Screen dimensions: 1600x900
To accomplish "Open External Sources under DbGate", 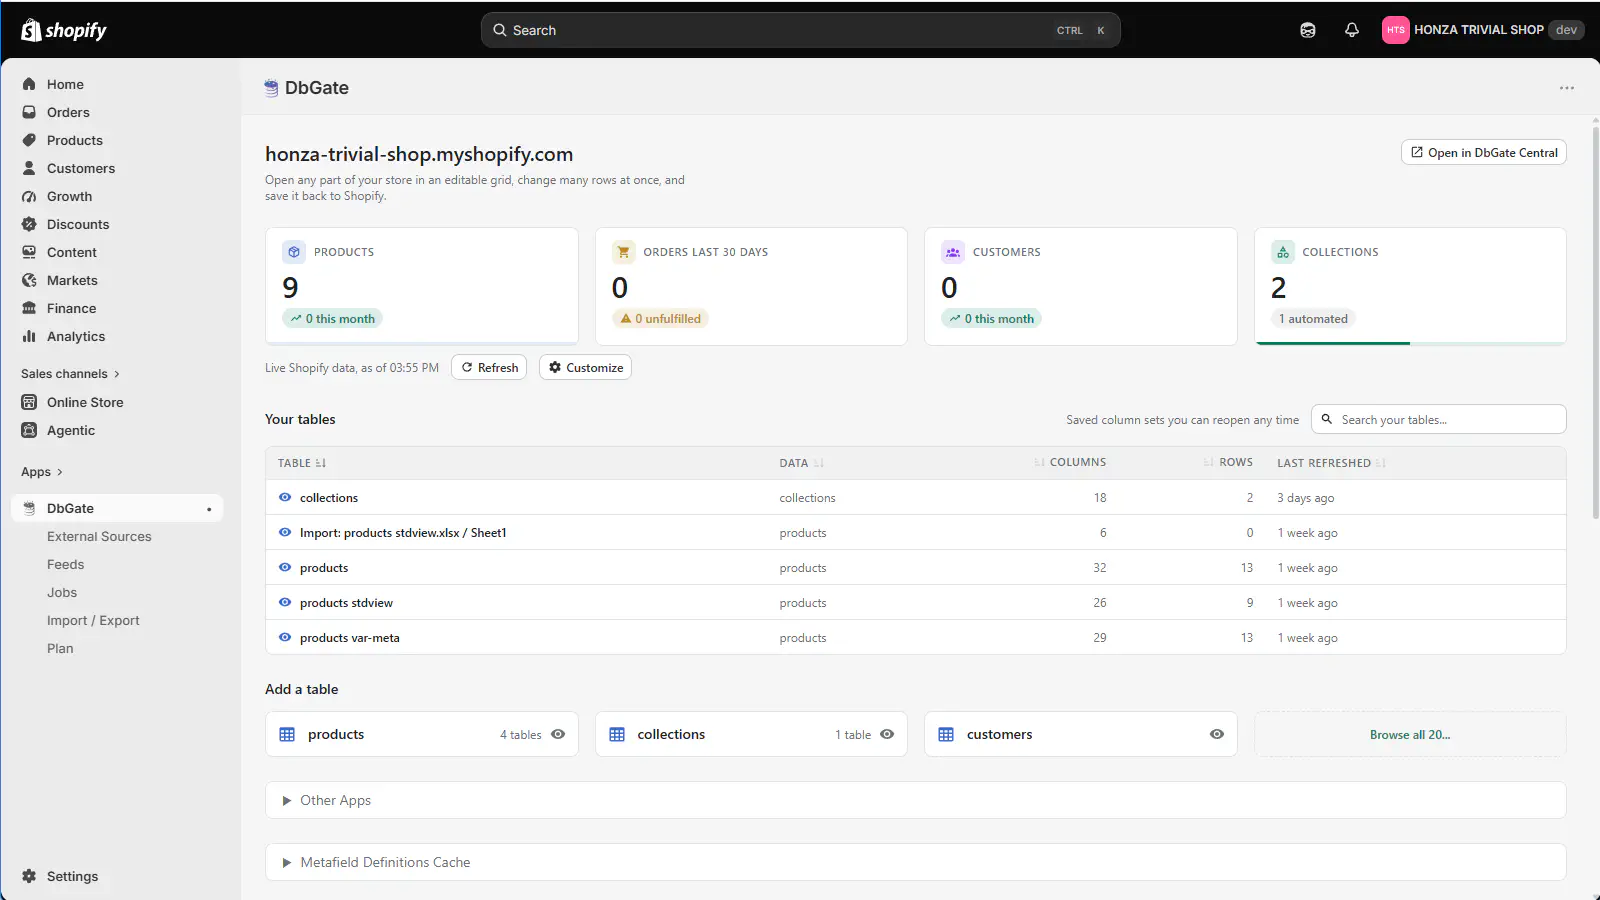I will pos(99,536).
